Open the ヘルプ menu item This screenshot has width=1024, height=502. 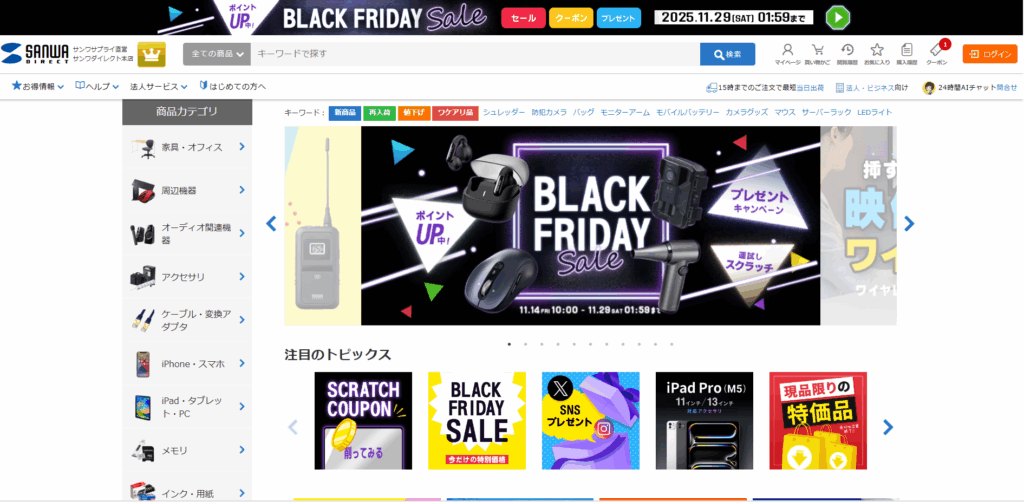(x=97, y=86)
